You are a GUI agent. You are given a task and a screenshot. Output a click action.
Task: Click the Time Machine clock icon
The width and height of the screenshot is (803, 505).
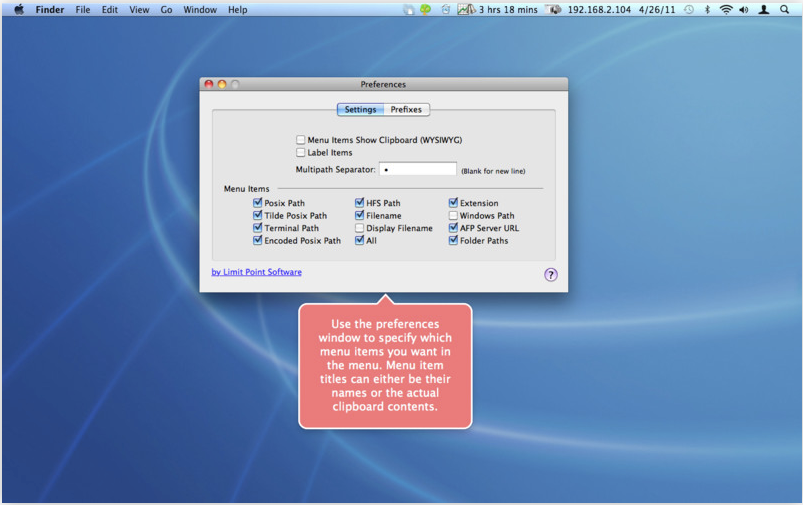tap(688, 10)
